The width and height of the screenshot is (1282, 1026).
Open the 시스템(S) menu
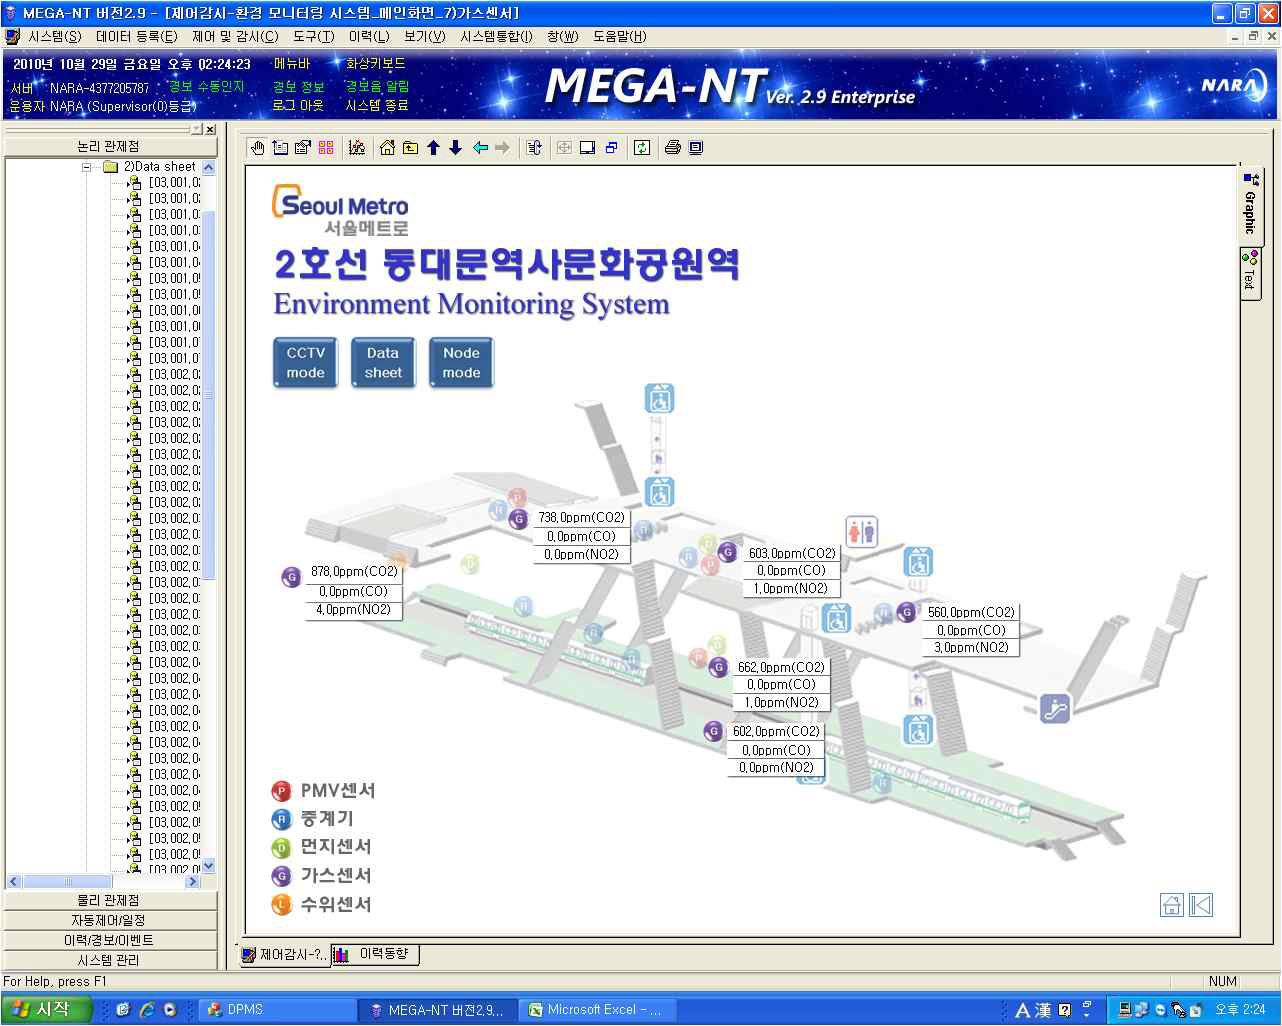point(54,36)
